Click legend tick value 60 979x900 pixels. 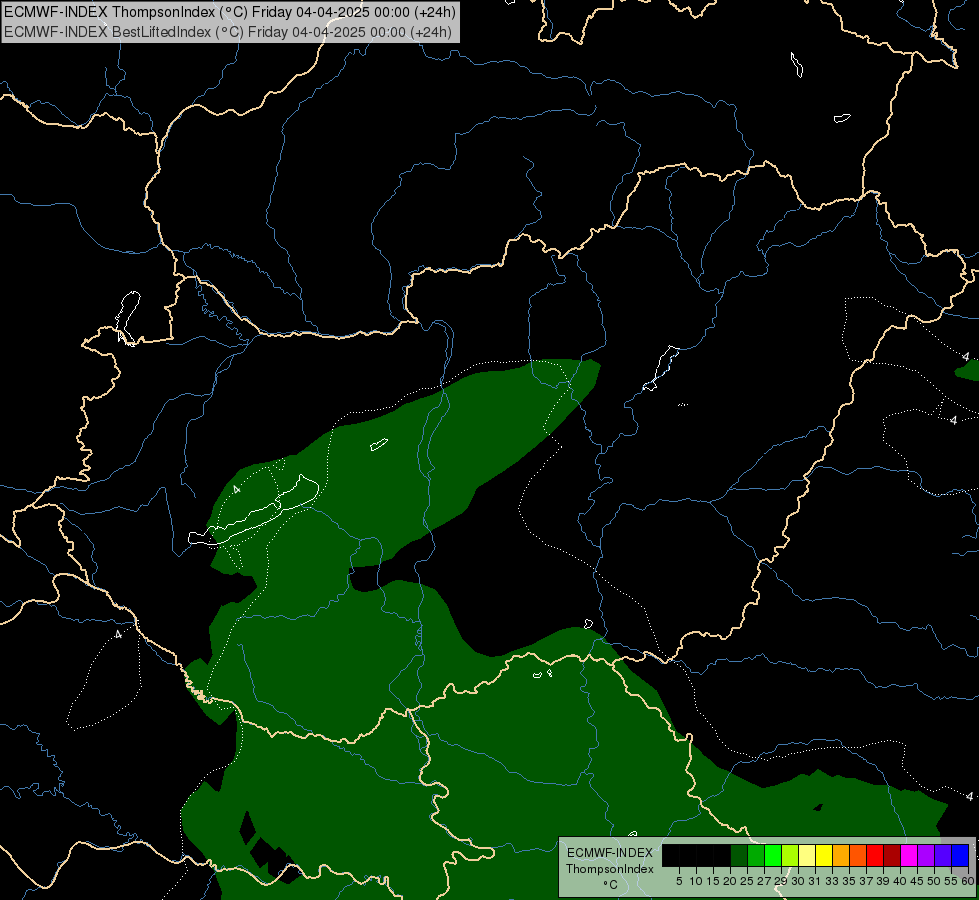[968, 881]
